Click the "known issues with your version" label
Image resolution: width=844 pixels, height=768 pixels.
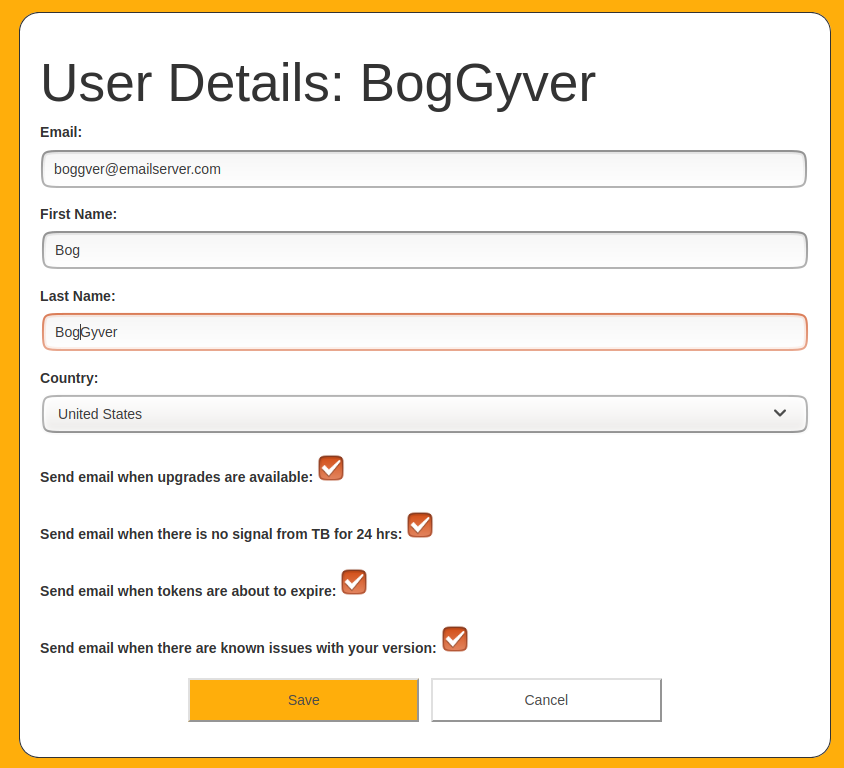pyautogui.click(x=238, y=648)
